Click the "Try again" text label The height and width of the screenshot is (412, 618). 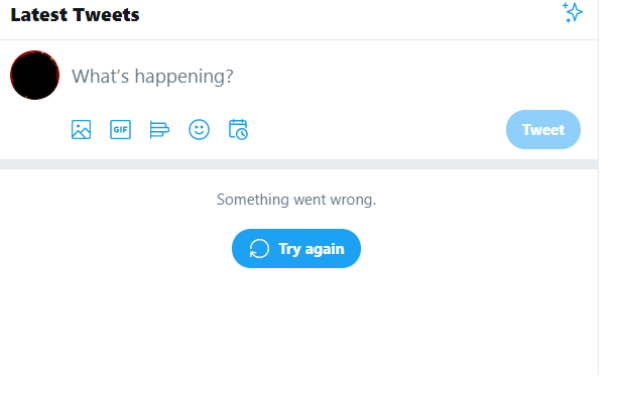click(311, 249)
